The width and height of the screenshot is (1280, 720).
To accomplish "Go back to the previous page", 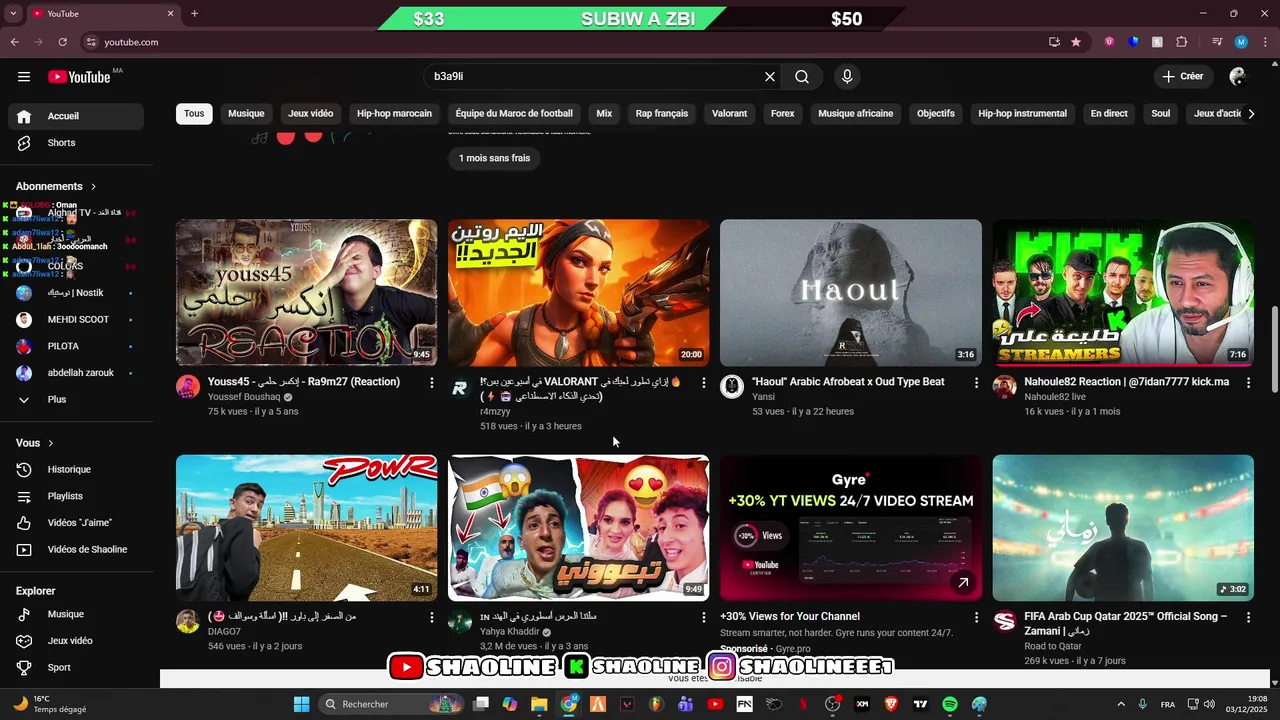I will point(14,42).
